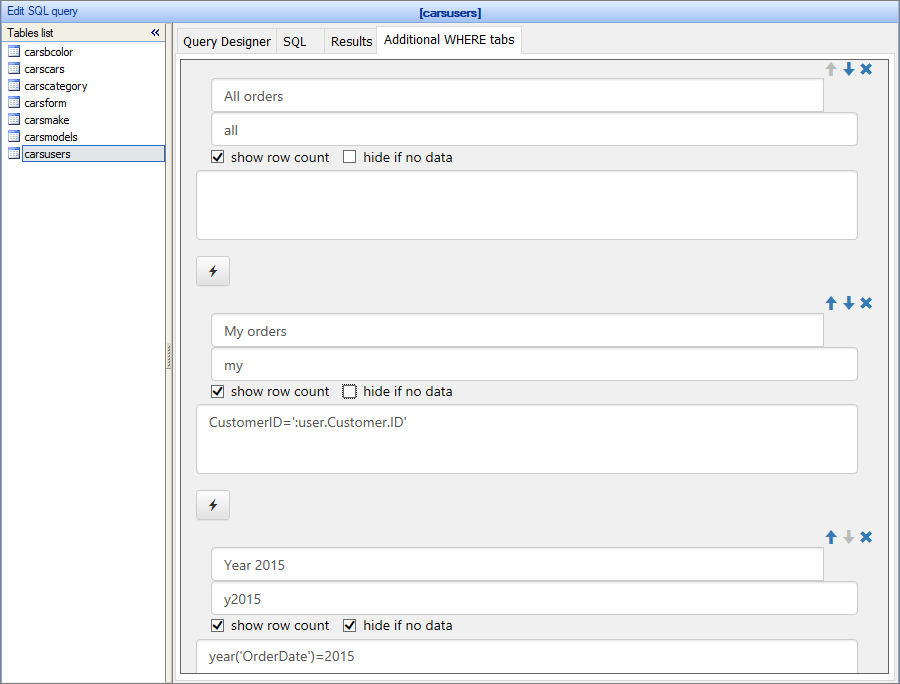Click the lightning button under All orders
Screen dimensions: 900x684
point(212,271)
